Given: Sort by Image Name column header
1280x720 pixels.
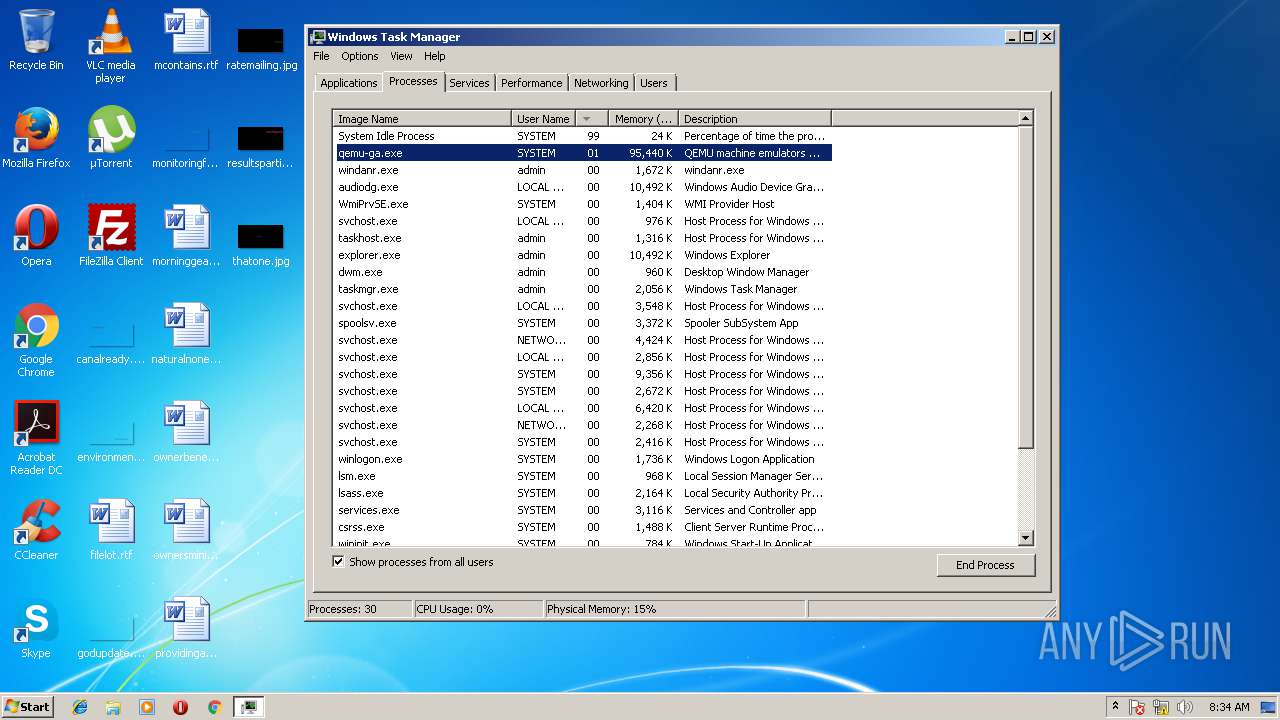Looking at the screenshot, I should click(421, 119).
